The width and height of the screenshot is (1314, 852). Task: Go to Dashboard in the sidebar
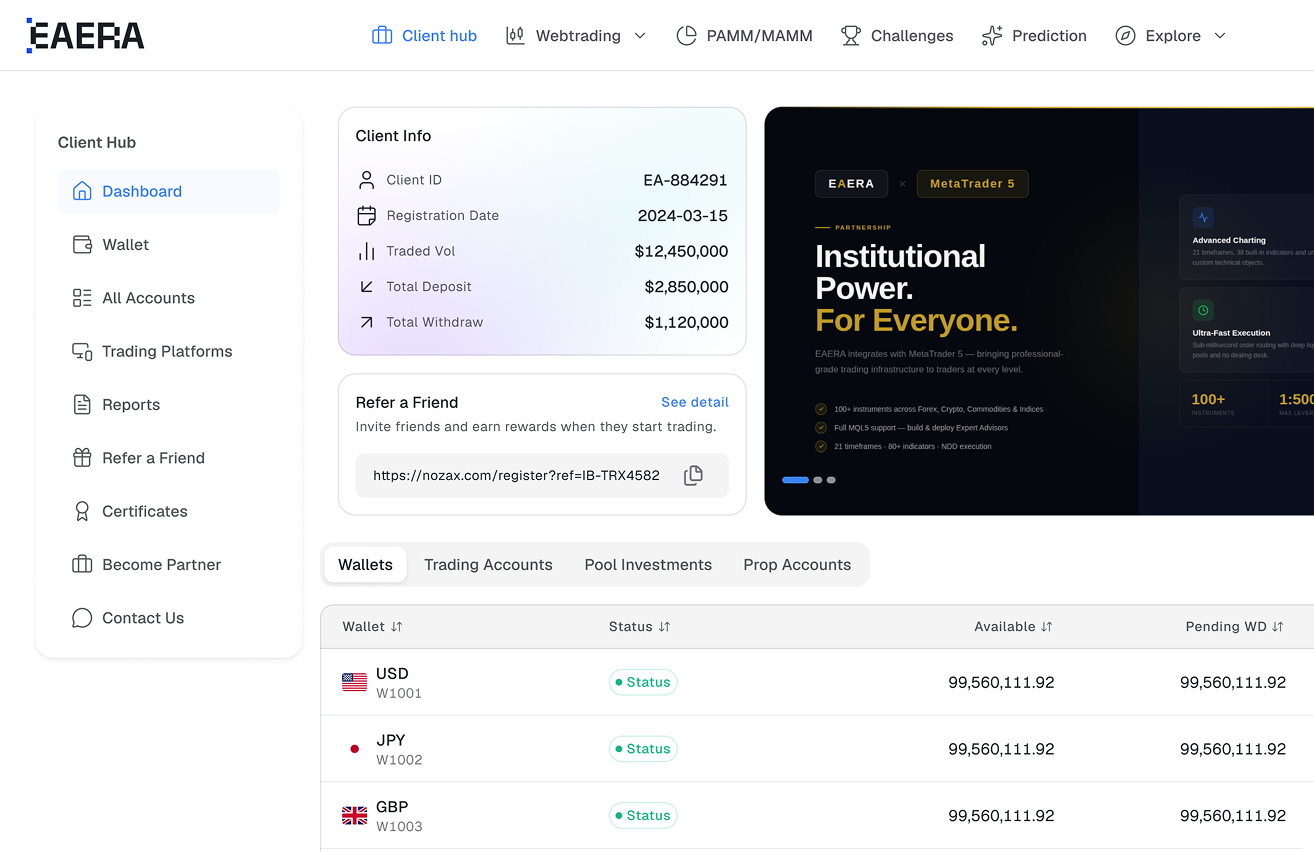coord(169,191)
